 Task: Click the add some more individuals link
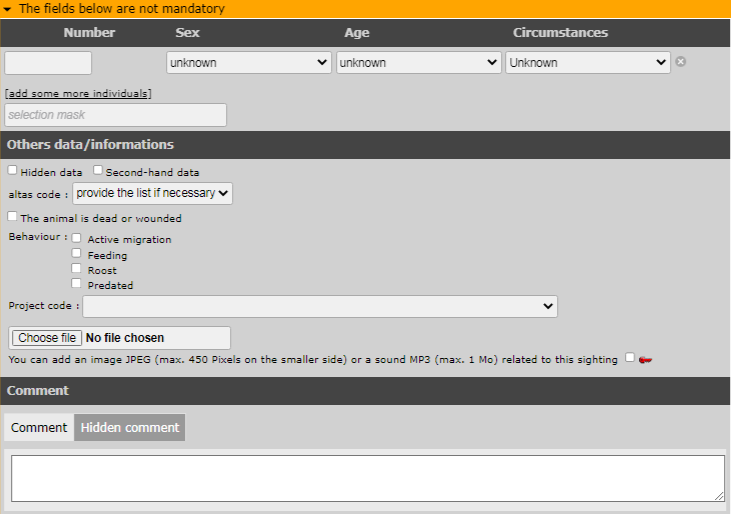pyautogui.click(x=78, y=93)
